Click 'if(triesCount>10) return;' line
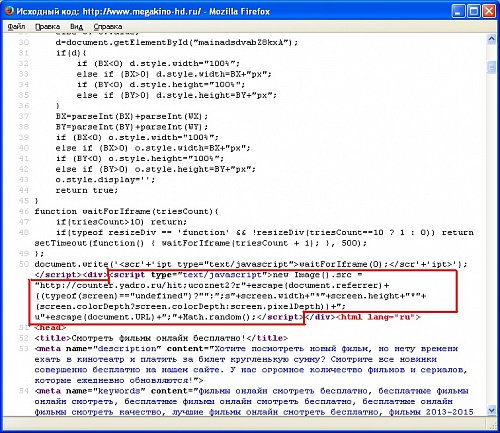The height and width of the screenshot is (433, 500). coord(121,222)
